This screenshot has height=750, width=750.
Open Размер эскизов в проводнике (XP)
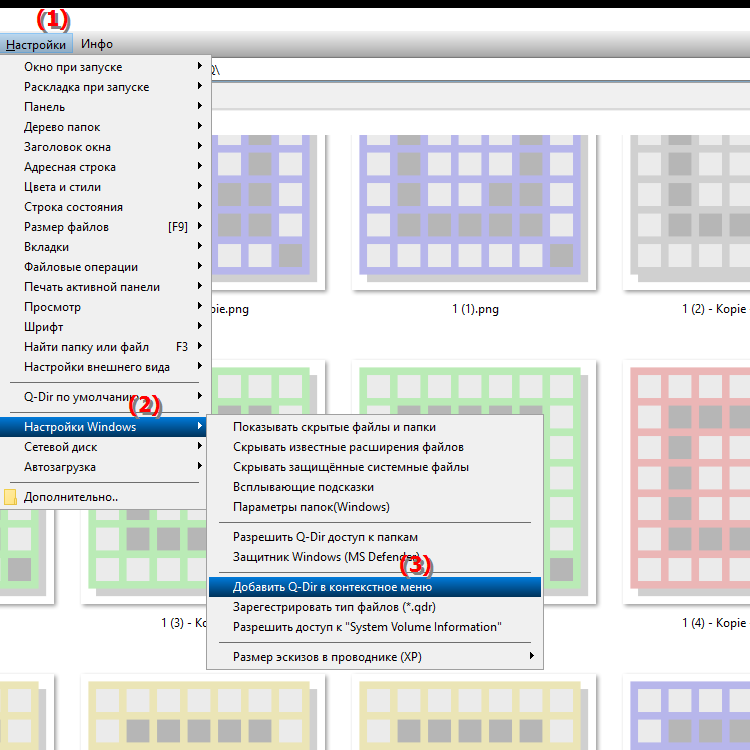click(x=375, y=657)
